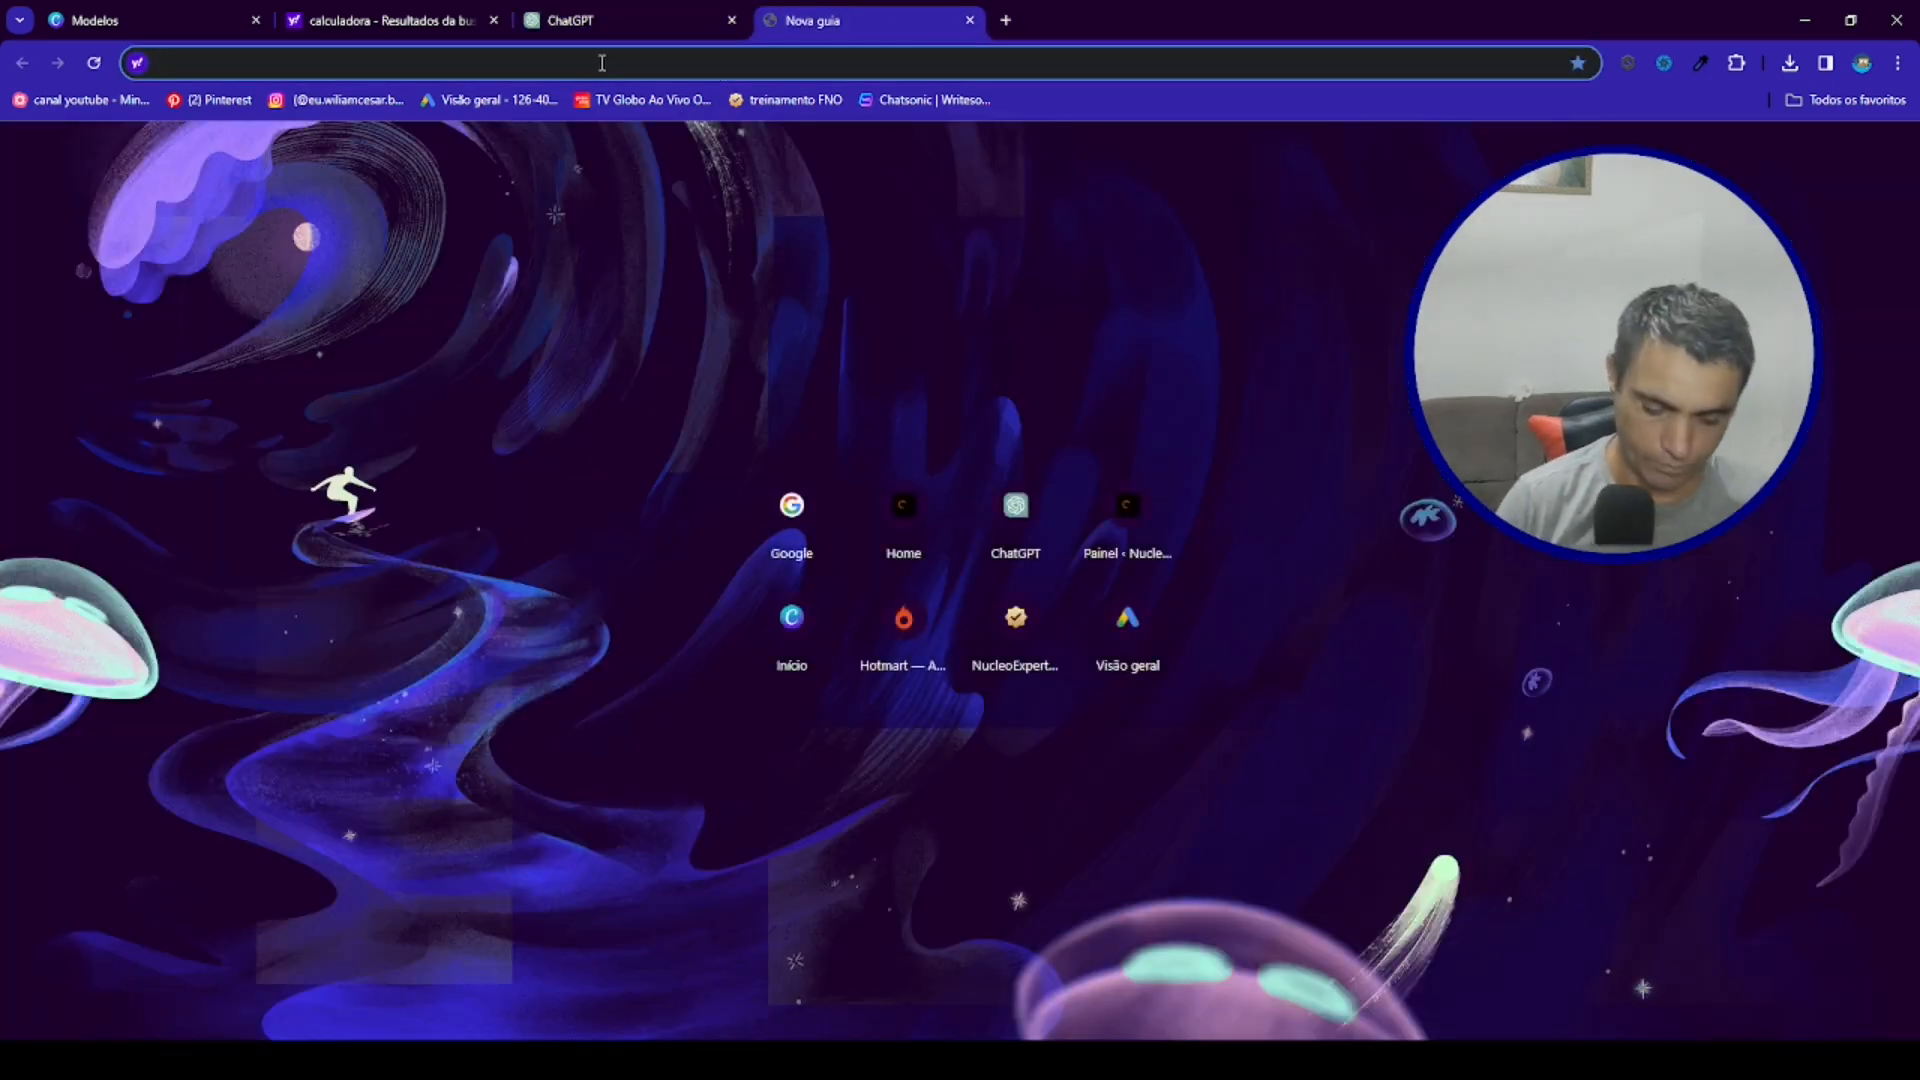This screenshot has height=1080, width=1920.
Task: Toggle the browser side panel
Action: click(1826, 63)
